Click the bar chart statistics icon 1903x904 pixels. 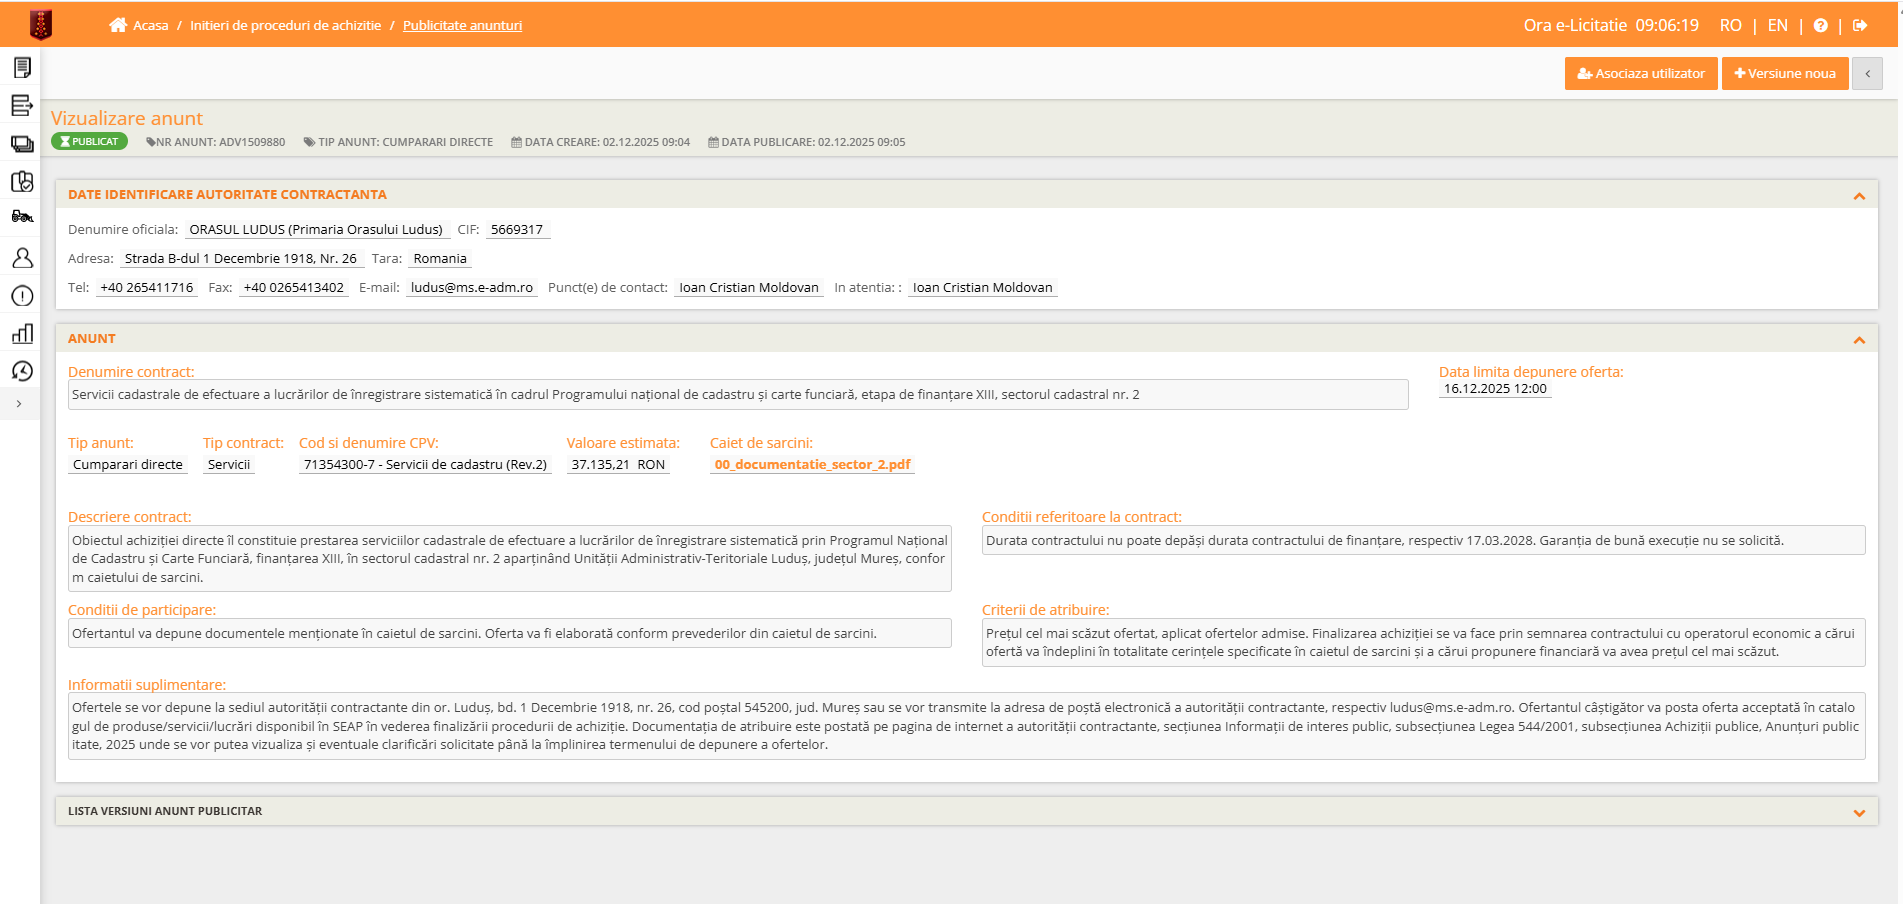click(22, 334)
